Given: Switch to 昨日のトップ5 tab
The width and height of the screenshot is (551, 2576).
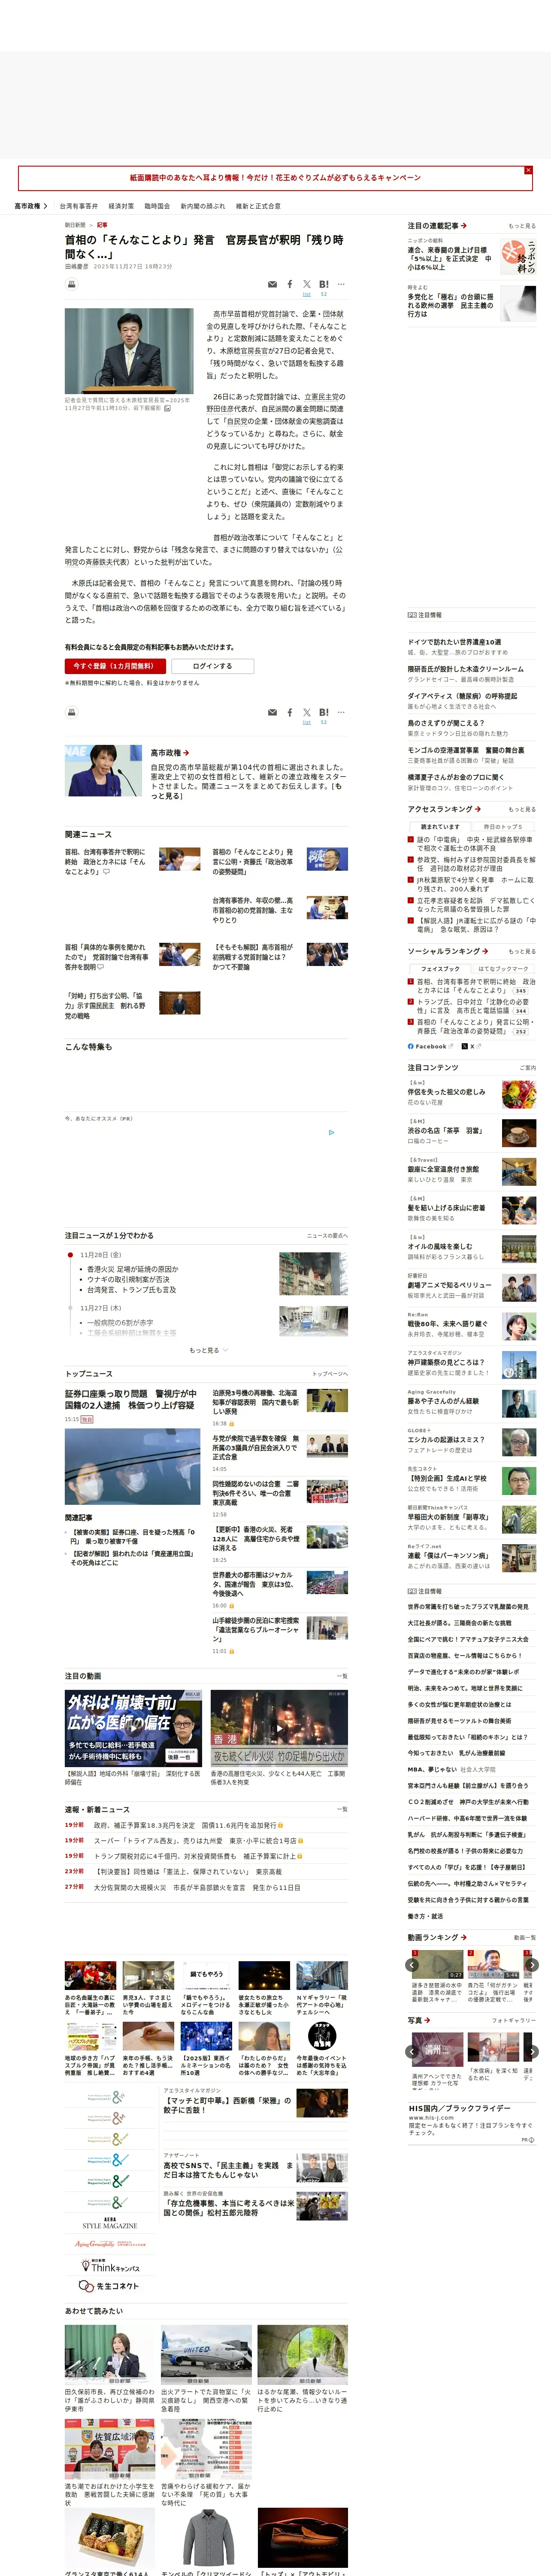Looking at the screenshot, I should 503,826.
